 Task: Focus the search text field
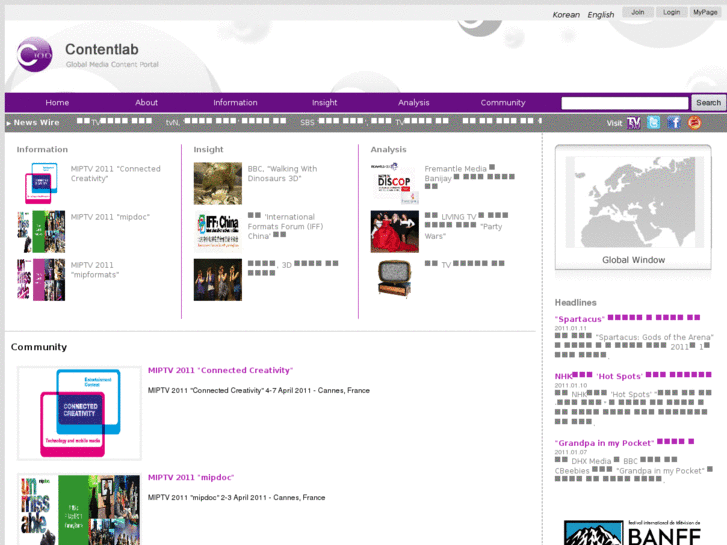625,103
